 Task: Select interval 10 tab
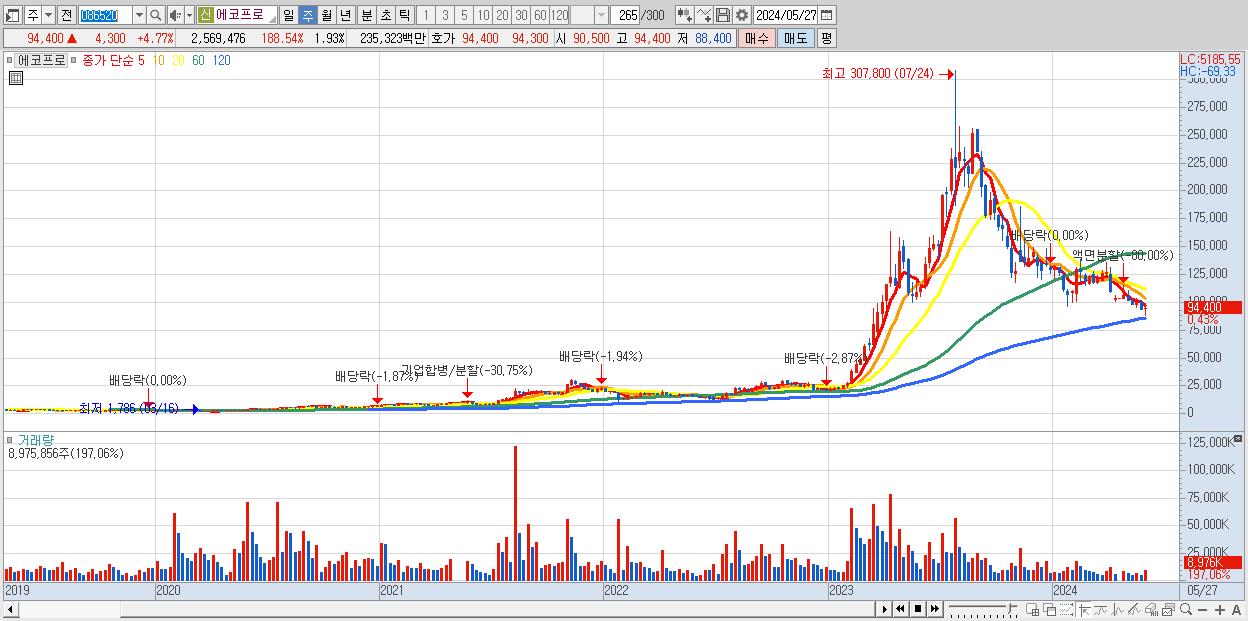pyautogui.click(x=483, y=16)
